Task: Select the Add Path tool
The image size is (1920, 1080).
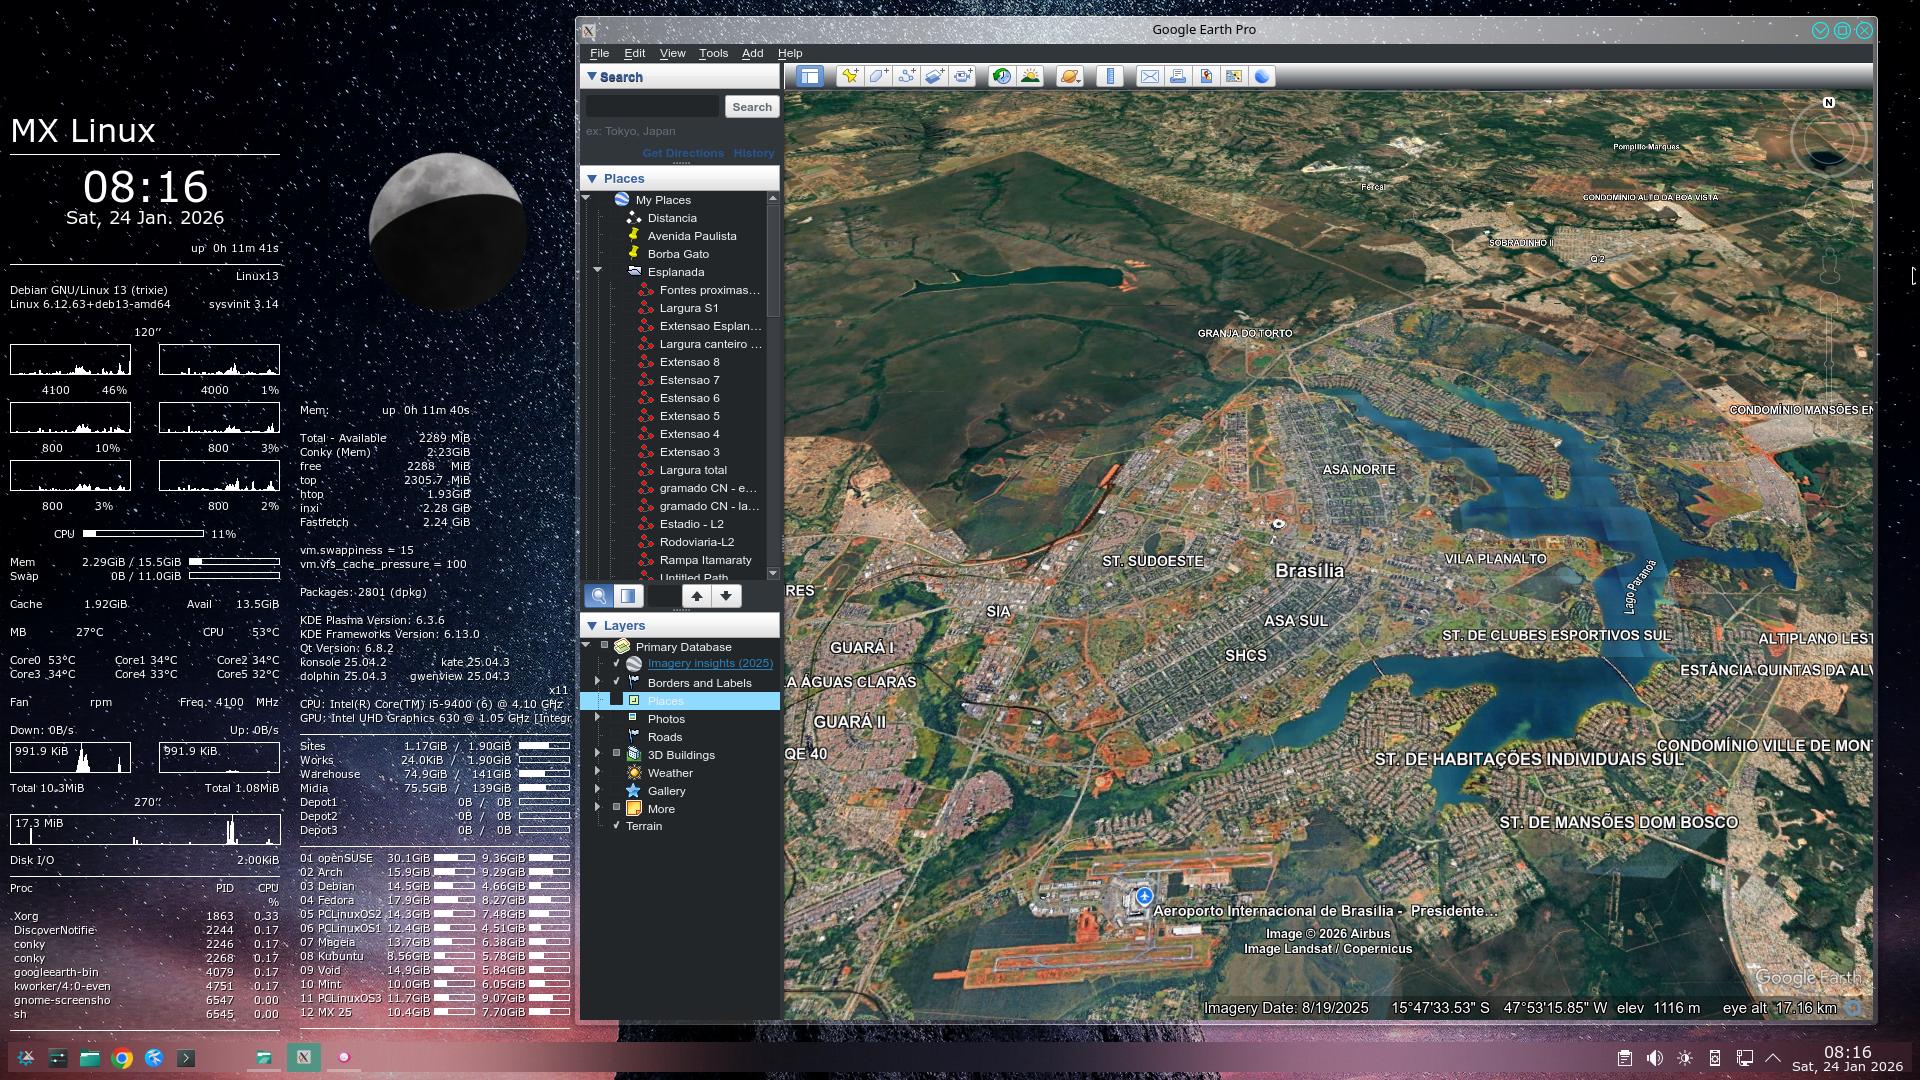Action: click(906, 76)
